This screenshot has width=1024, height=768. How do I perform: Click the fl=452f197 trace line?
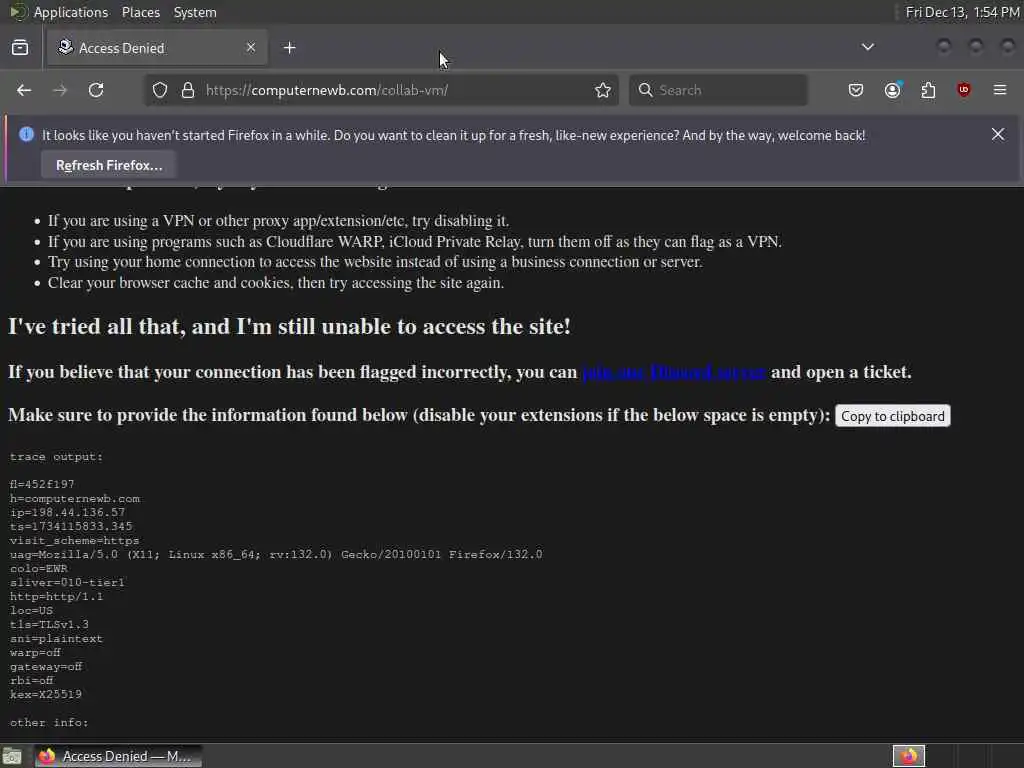(42, 484)
